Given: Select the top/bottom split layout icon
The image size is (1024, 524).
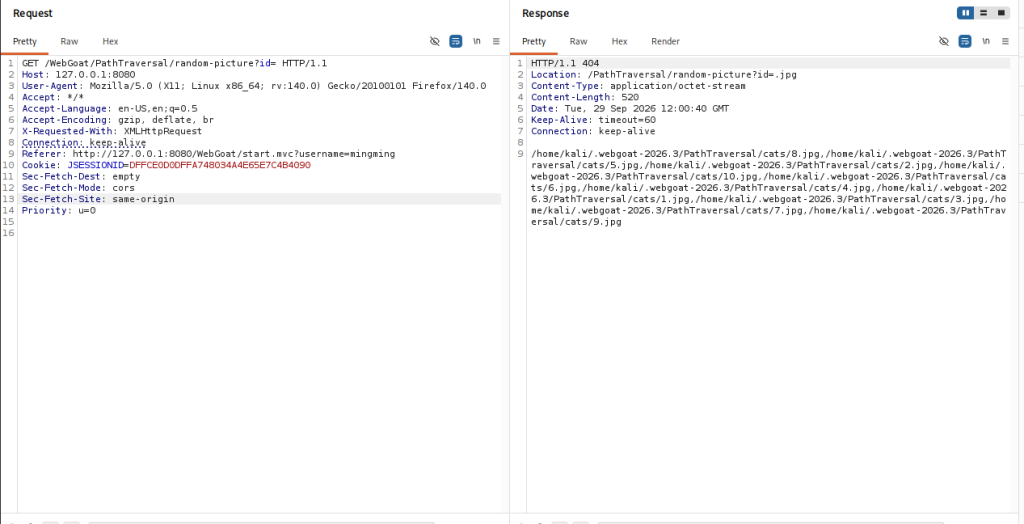Looking at the screenshot, I should [983, 13].
